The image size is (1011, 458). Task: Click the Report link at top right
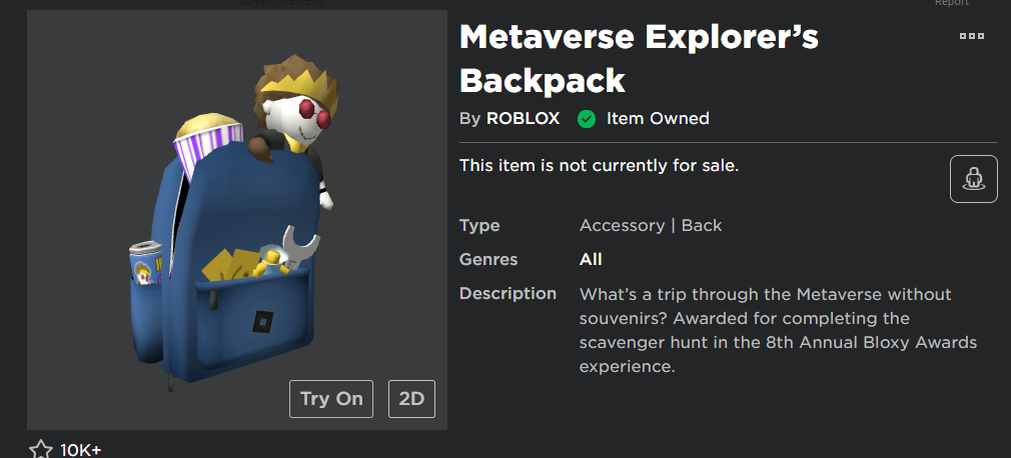point(951,3)
